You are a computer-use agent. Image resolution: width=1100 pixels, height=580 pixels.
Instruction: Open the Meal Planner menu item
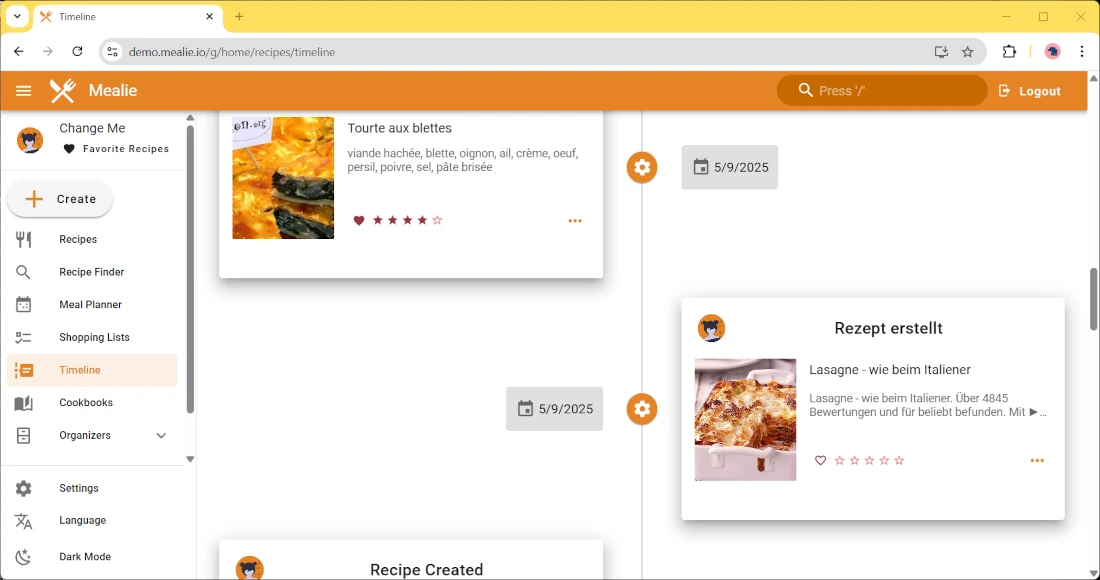coord(92,304)
